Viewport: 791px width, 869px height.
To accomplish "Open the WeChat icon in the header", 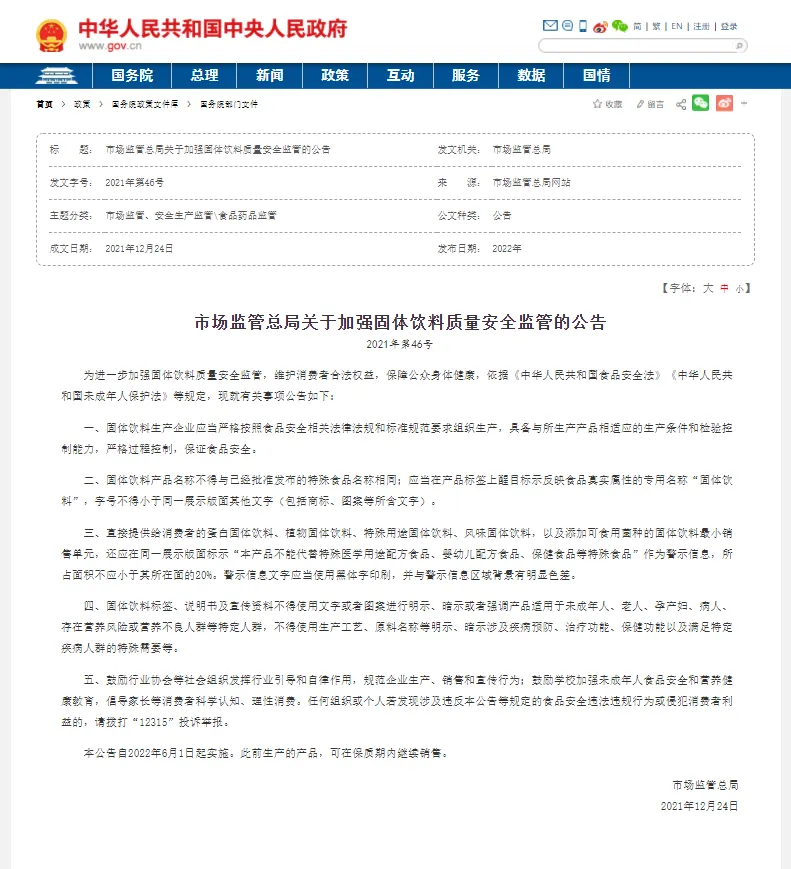I will (619, 25).
